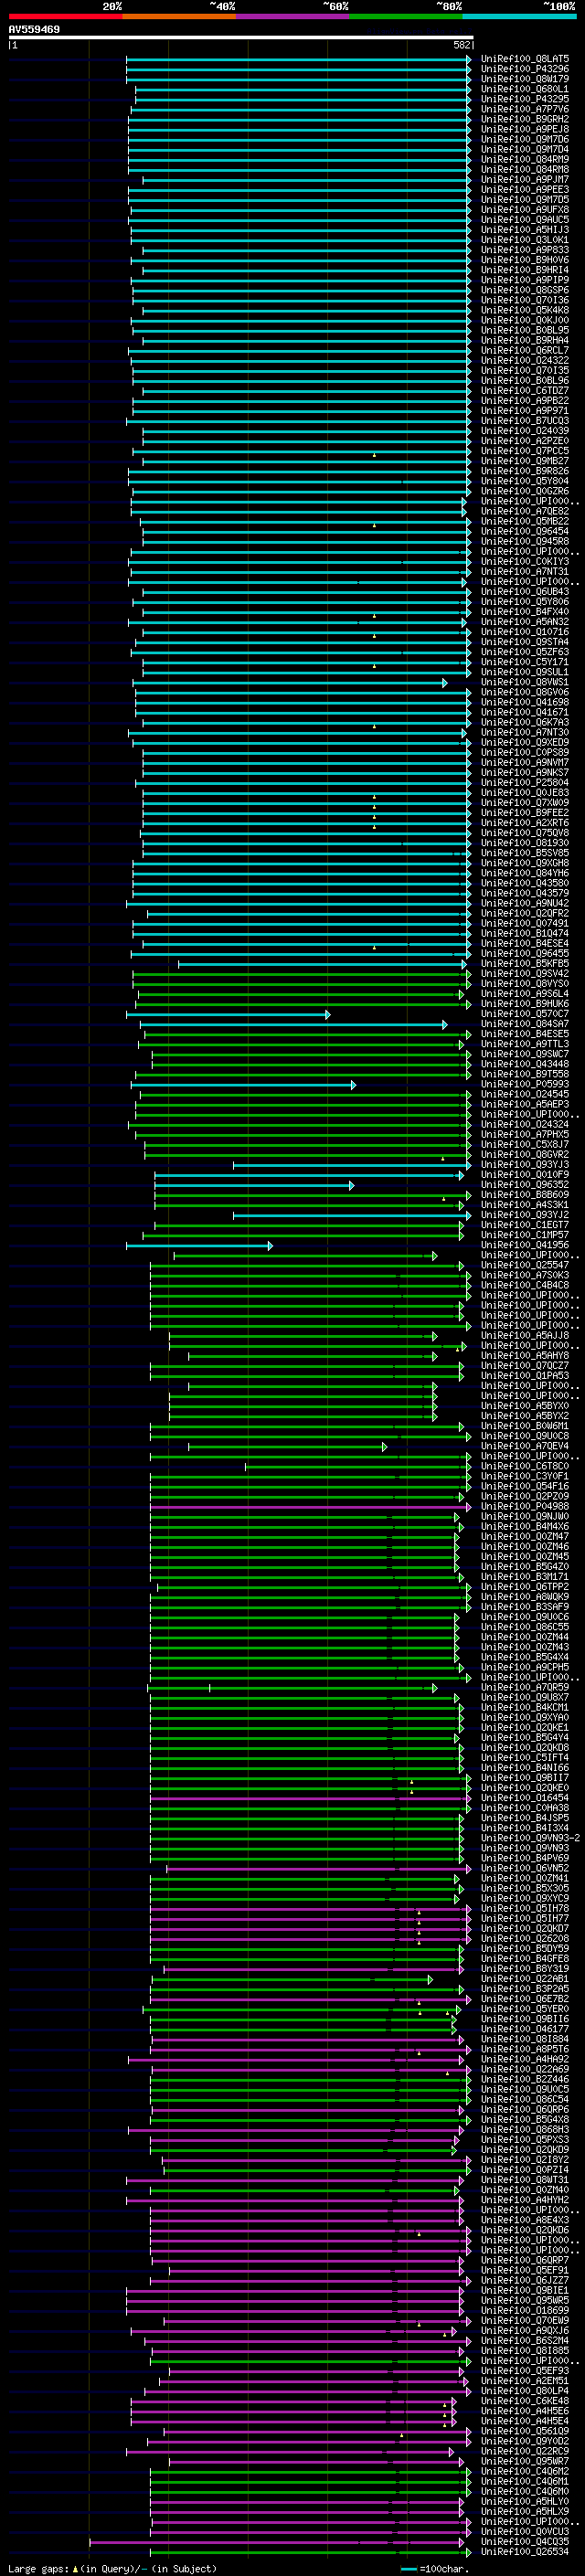Select hit UniRef100_A9PEE3
Viewport: 585px width, 2576px height.
(x=525, y=190)
